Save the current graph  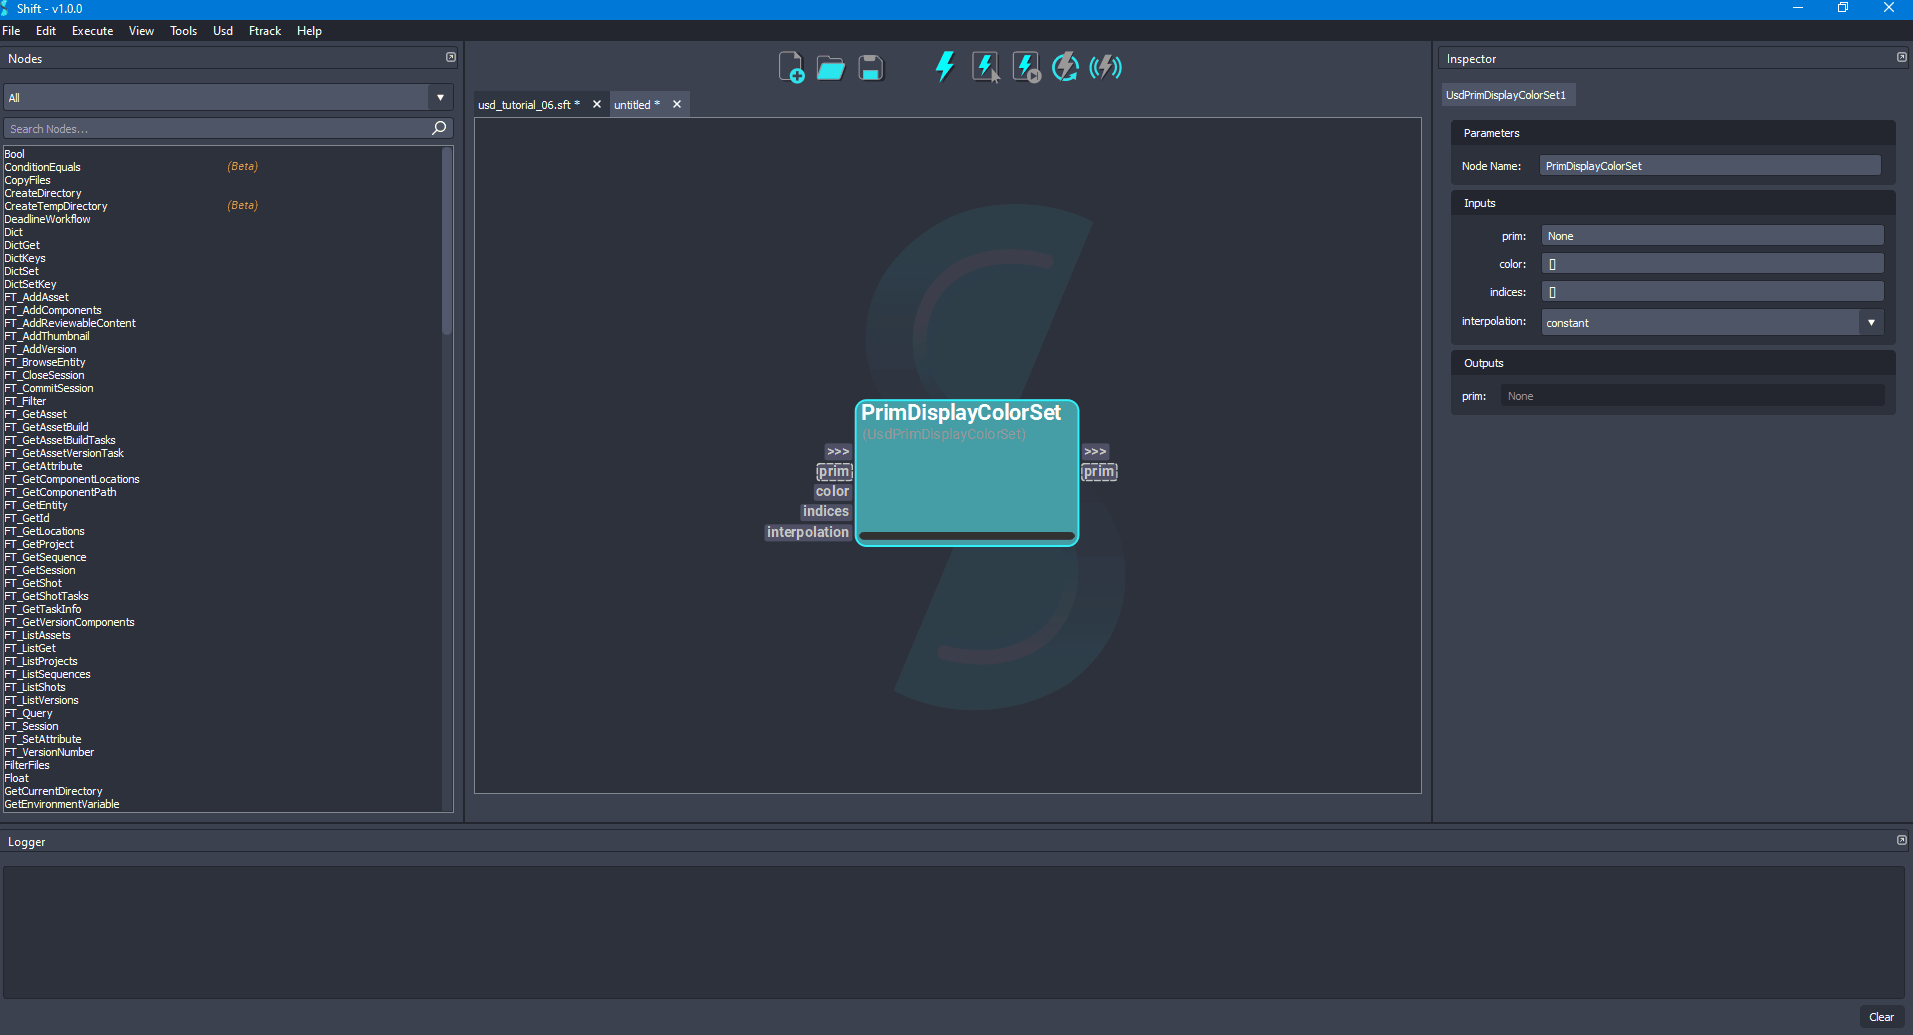870,66
